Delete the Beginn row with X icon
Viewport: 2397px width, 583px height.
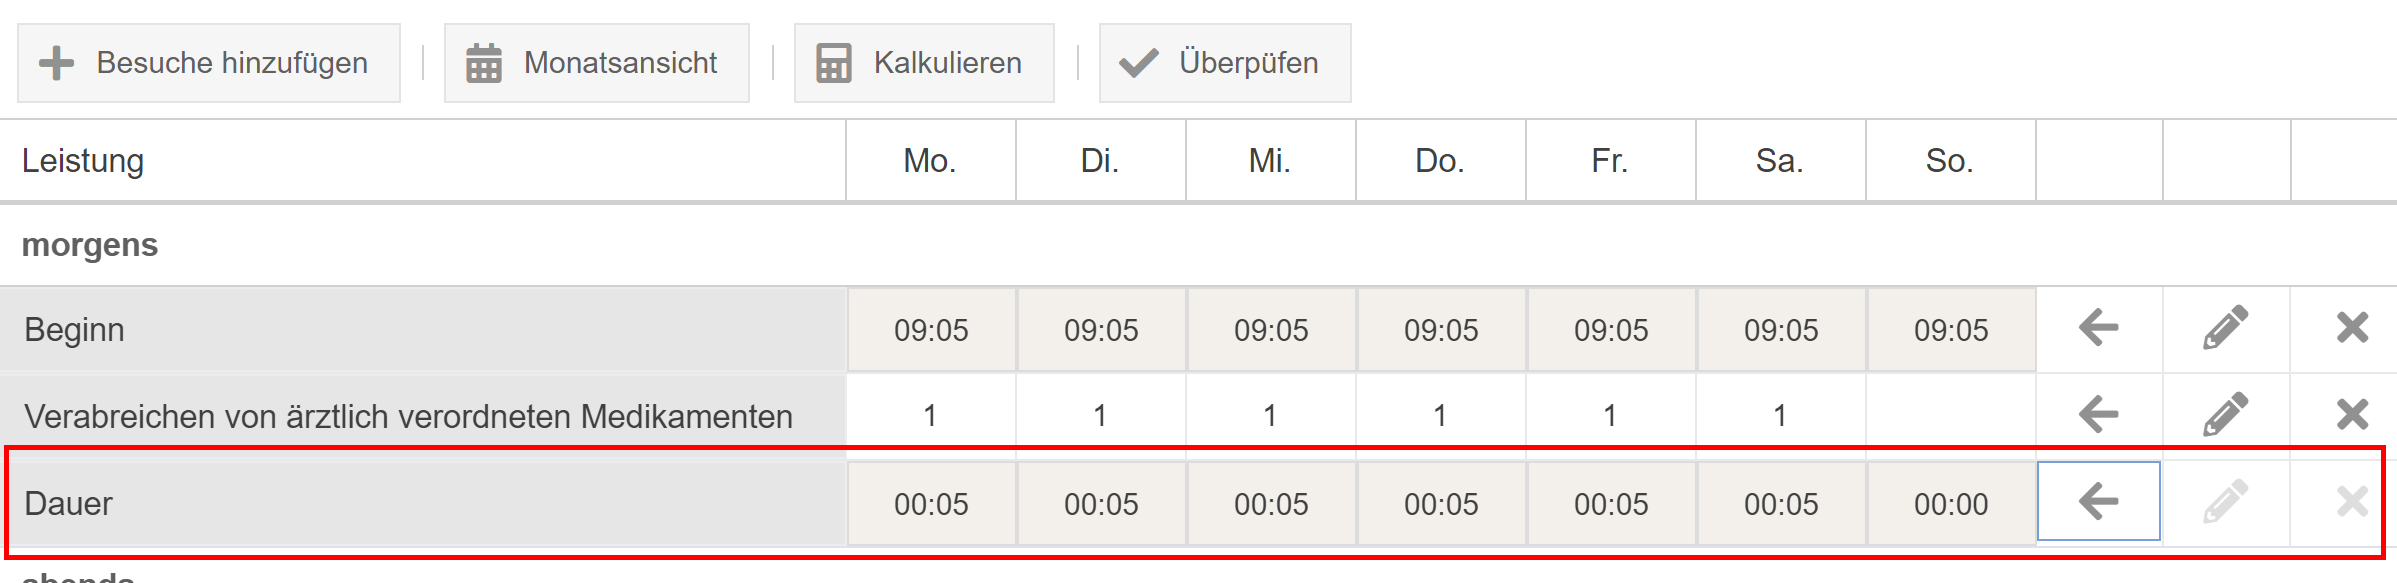click(2352, 328)
